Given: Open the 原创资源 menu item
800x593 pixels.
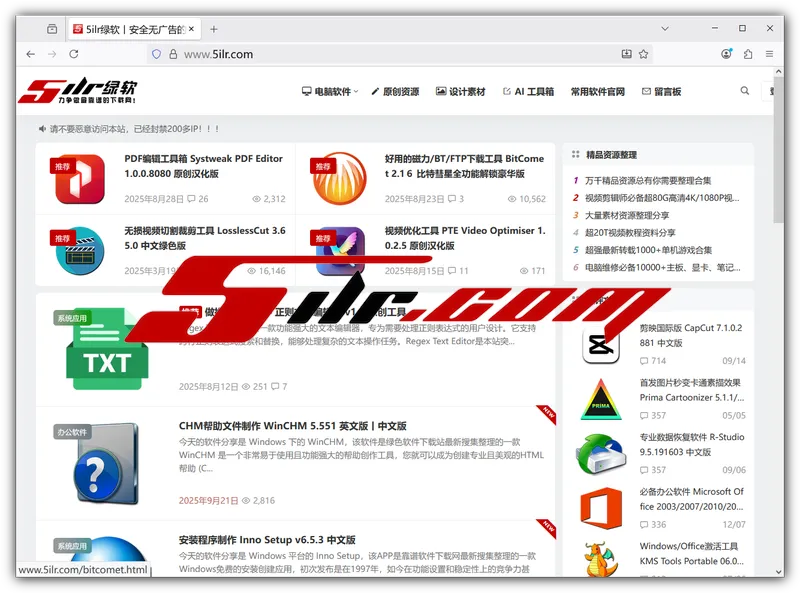Looking at the screenshot, I should pyautogui.click(x=395, y=91).
